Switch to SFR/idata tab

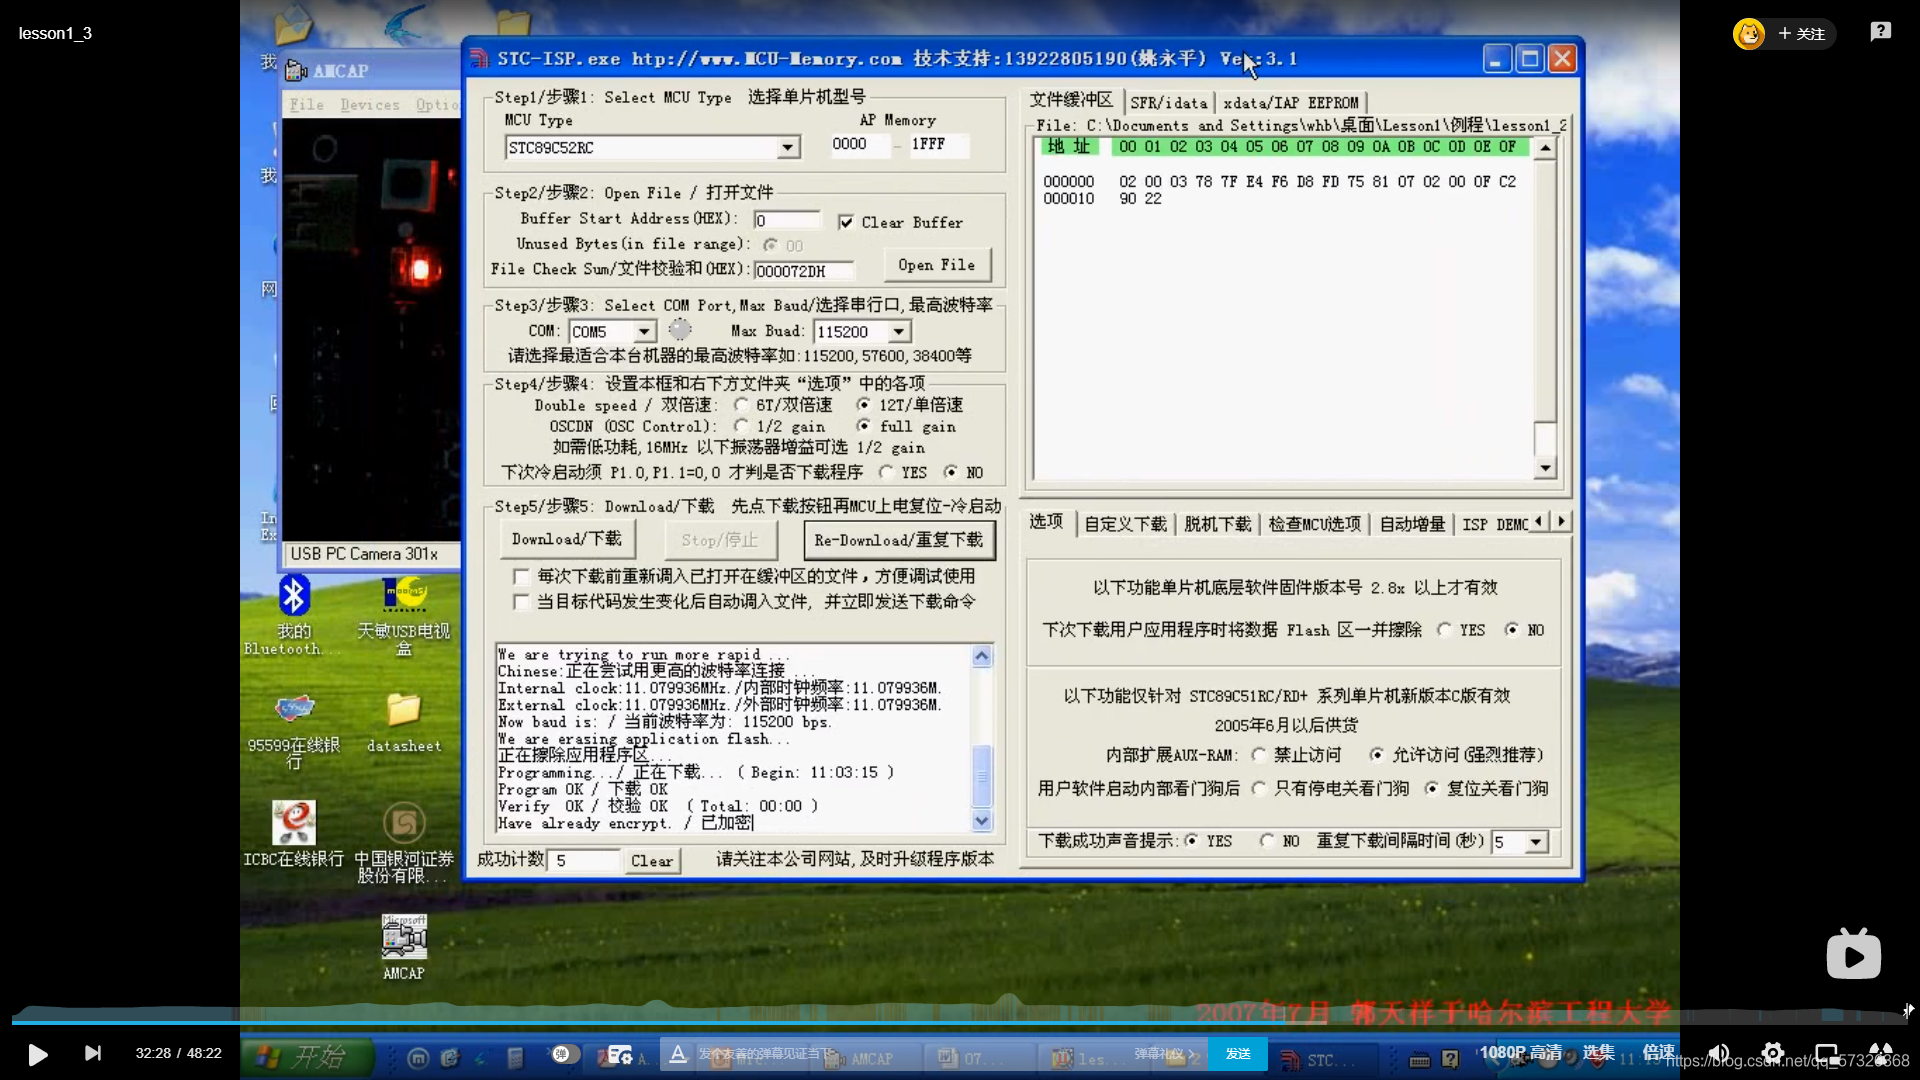click(1168, 103)
